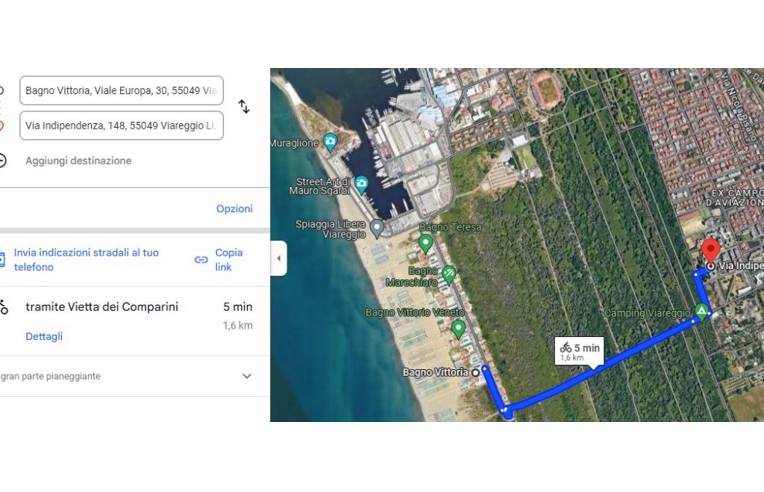The height and width of the screenshot is (492, 764).
Task: Expand the 'gran parte pianeggiante' elevation section
Action: pos(247,376)
